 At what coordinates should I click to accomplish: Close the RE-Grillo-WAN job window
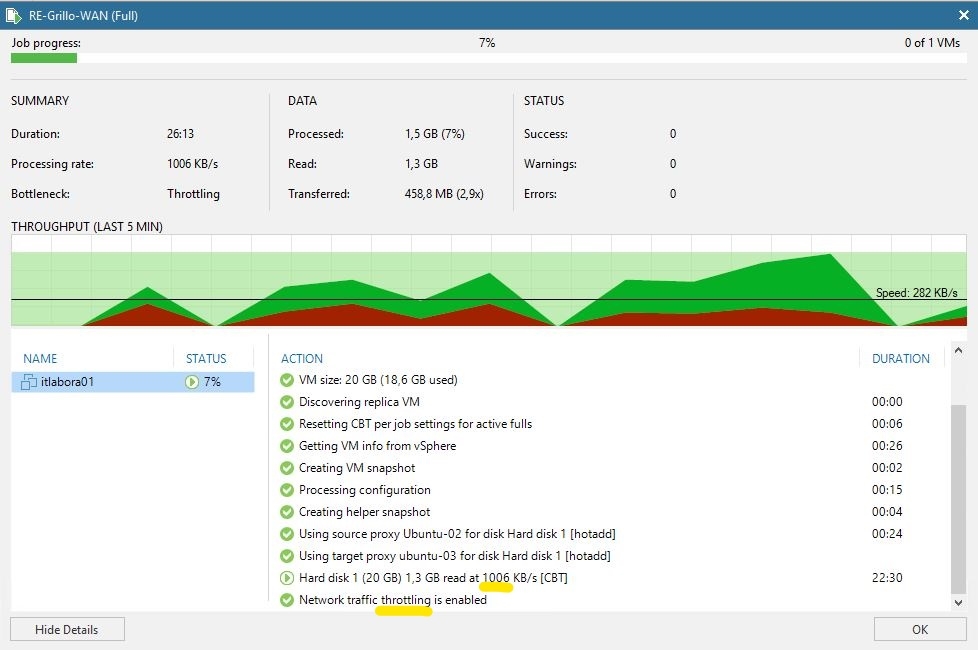(964, 16)
